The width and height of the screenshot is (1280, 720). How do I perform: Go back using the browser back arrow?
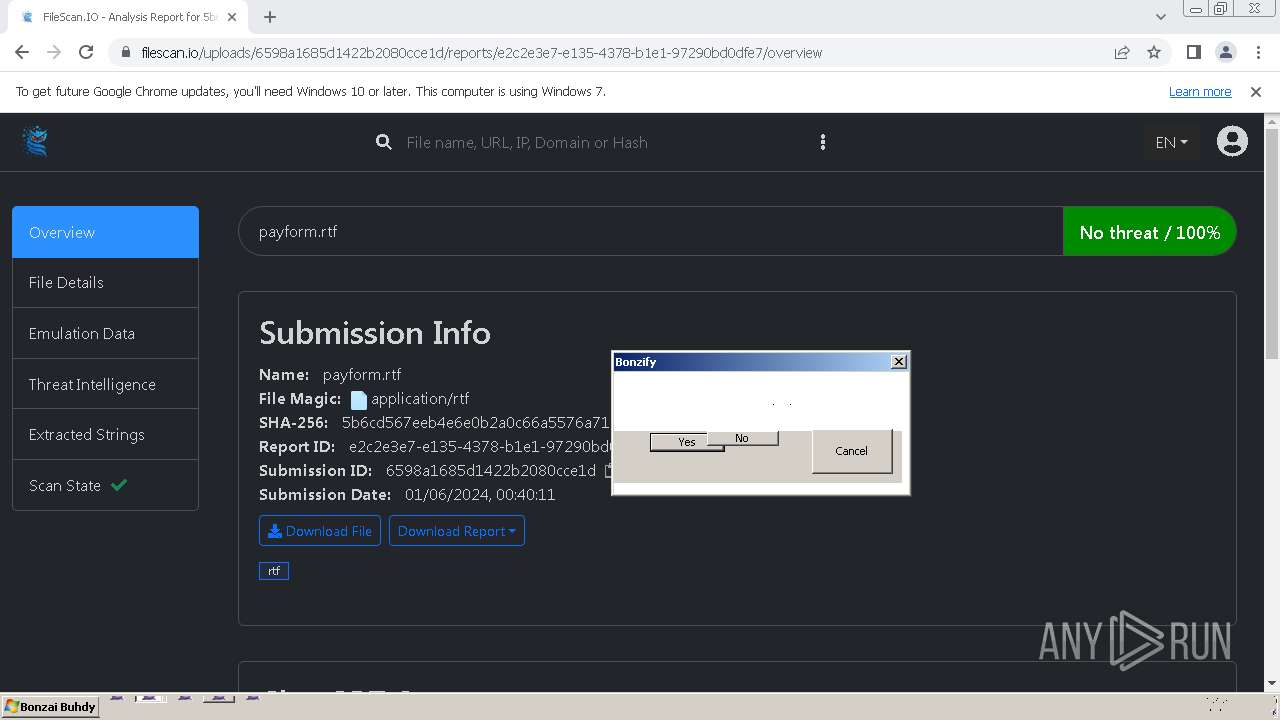22,52
